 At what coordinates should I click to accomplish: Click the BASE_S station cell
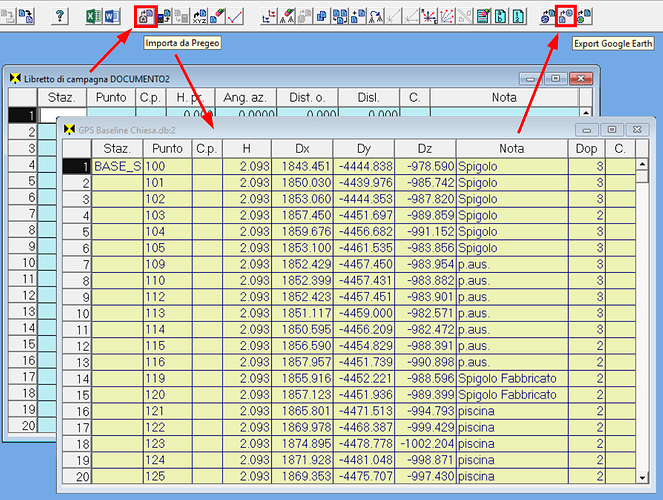click(117, 166)
